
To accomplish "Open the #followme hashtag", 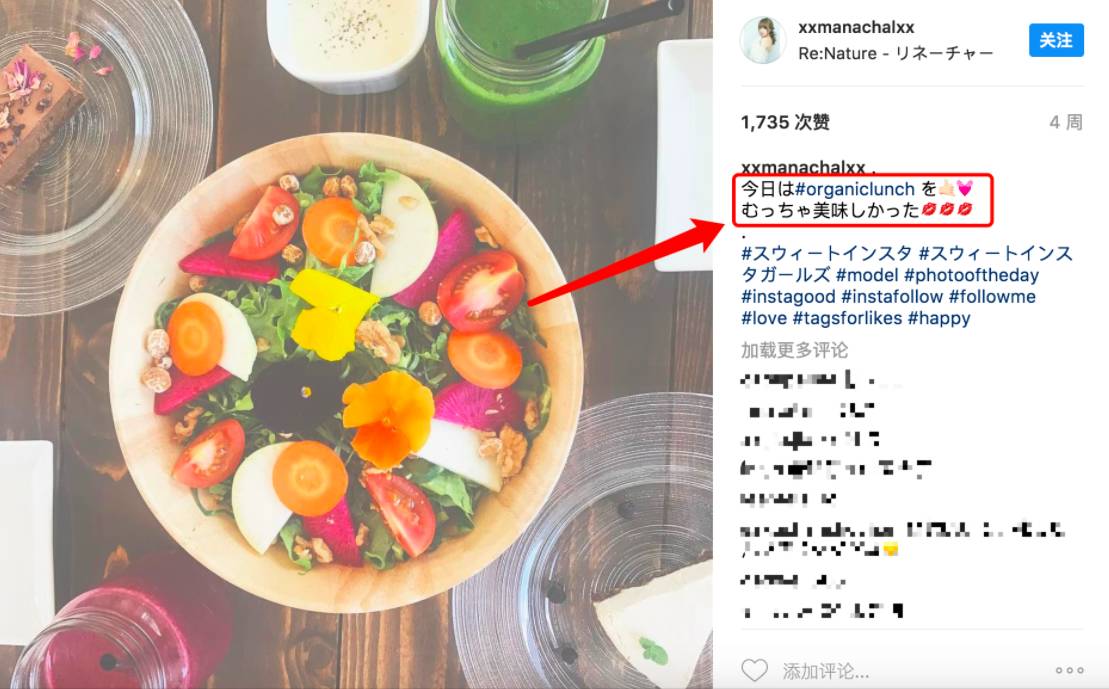I will (992, 296).
